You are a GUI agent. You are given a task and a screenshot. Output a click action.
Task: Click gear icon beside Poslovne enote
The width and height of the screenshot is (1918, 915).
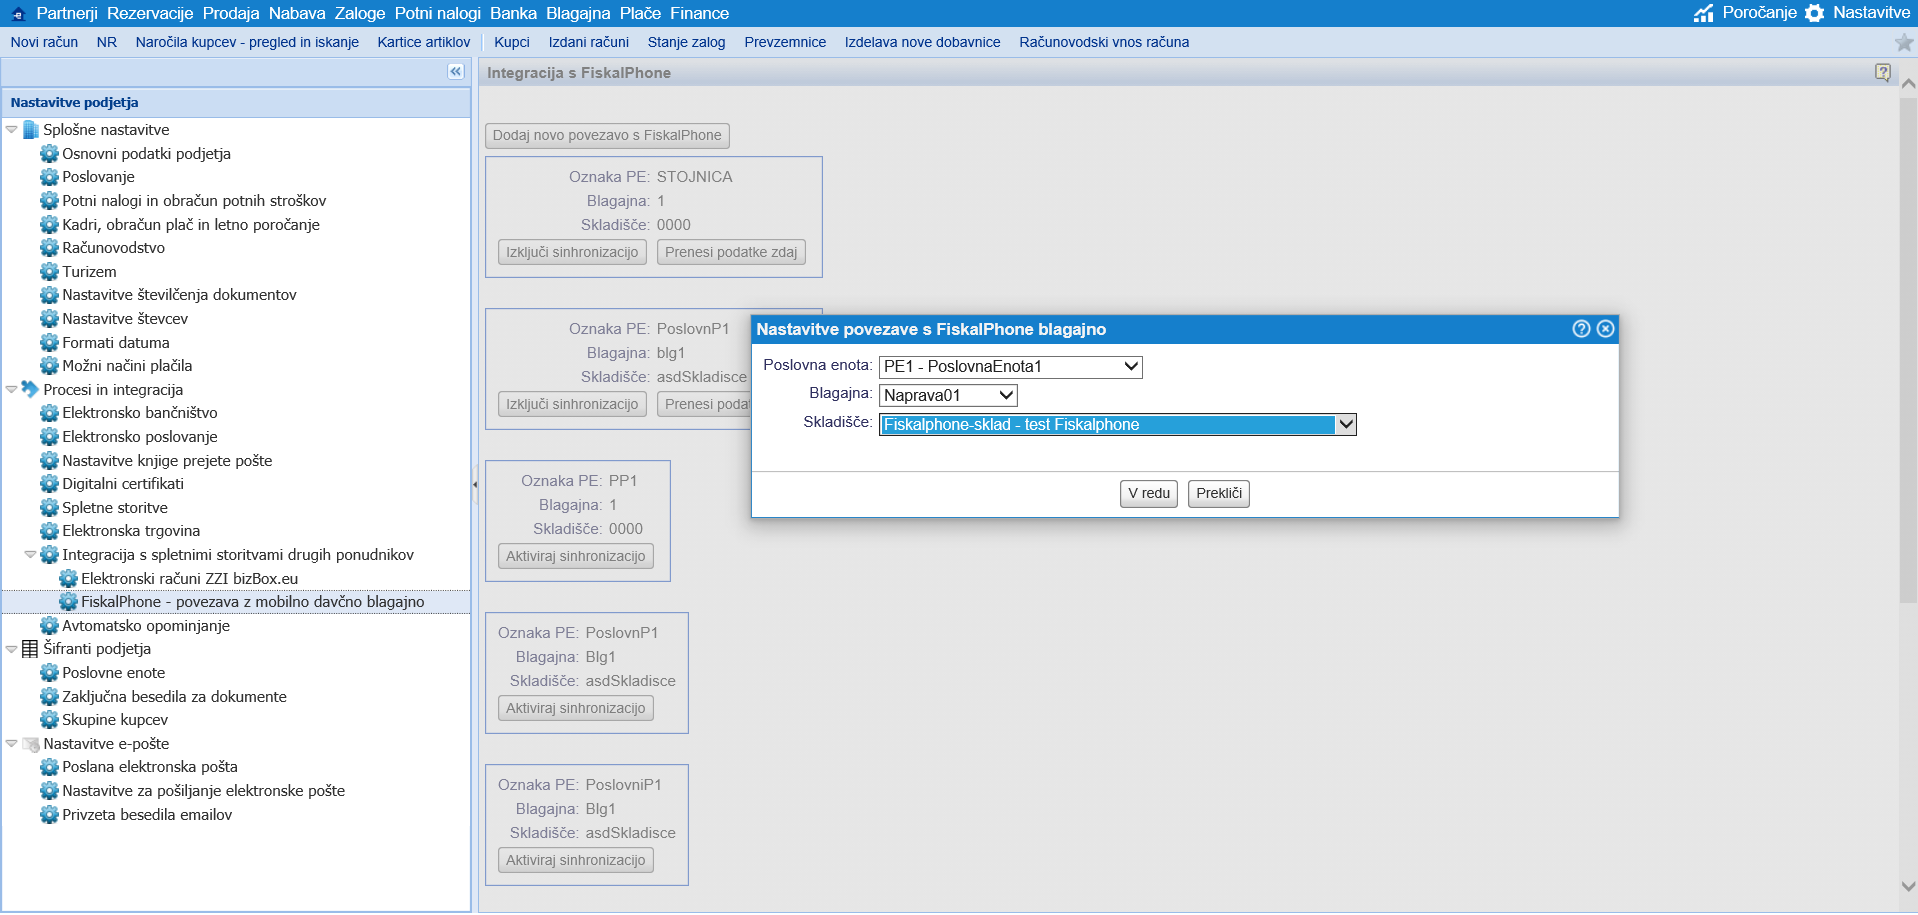49,673
